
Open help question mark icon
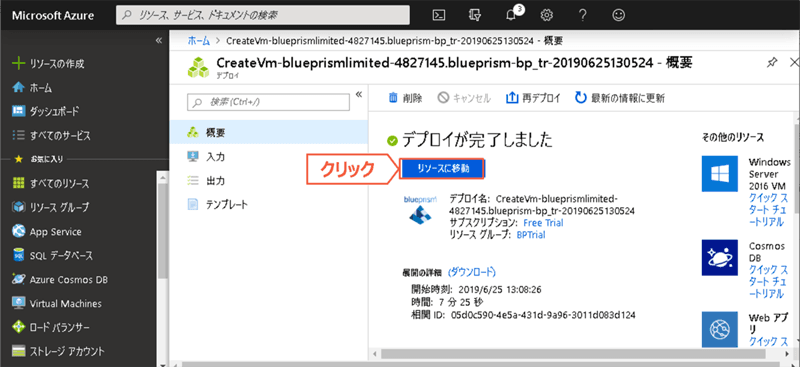pos(583,15)
